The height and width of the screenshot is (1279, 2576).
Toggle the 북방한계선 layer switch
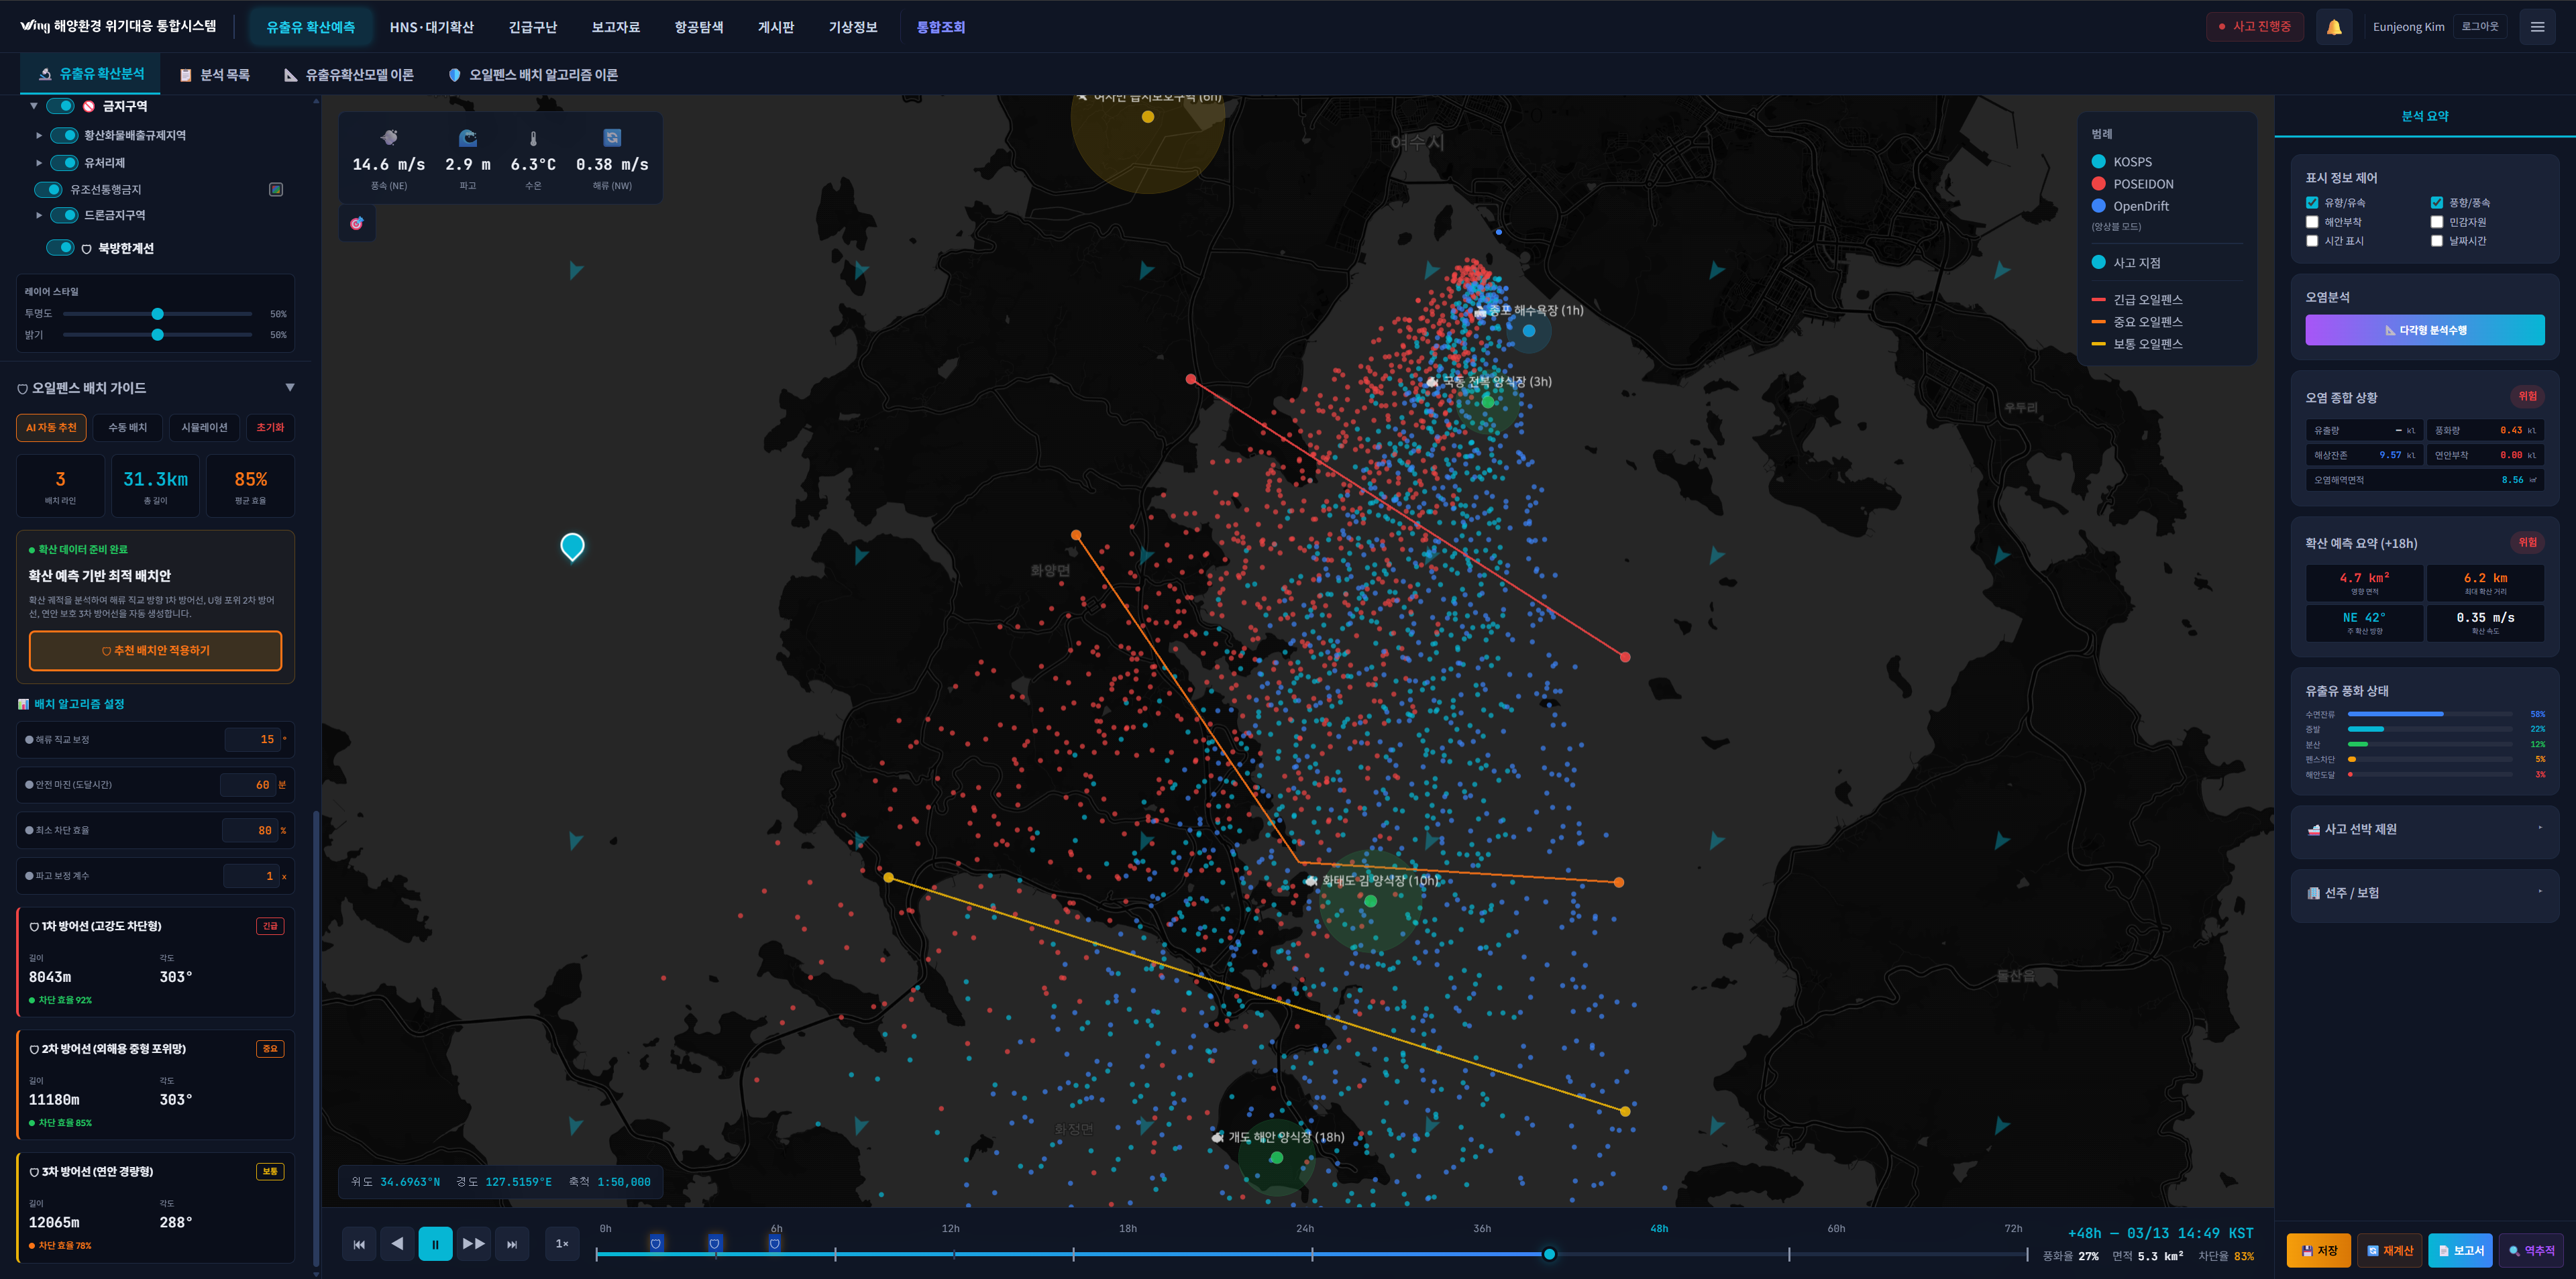61,248
